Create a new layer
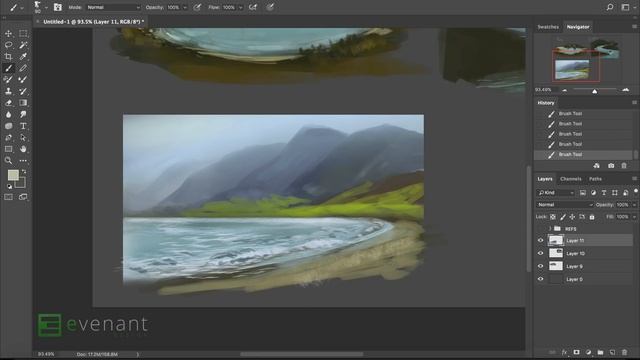640x360 pixels. [x=612, y=352]
